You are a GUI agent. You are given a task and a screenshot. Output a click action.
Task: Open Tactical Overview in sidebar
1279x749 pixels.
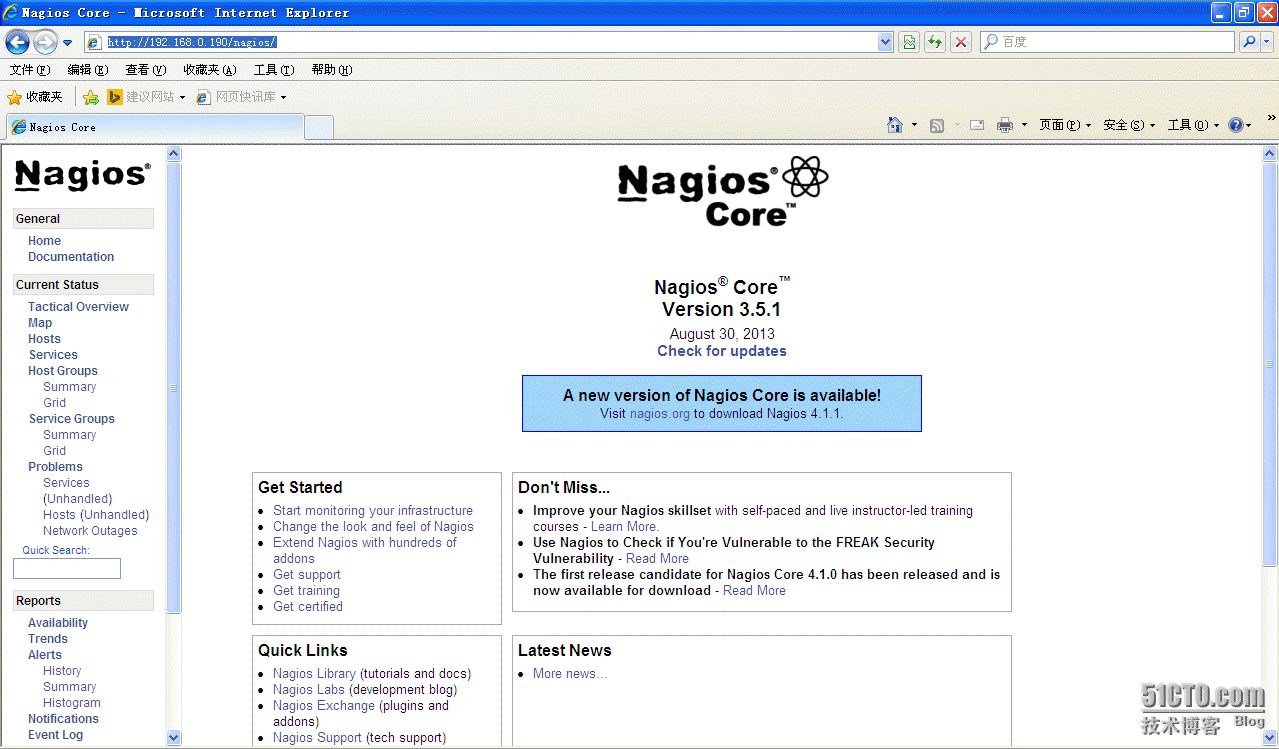coord(78,307)
